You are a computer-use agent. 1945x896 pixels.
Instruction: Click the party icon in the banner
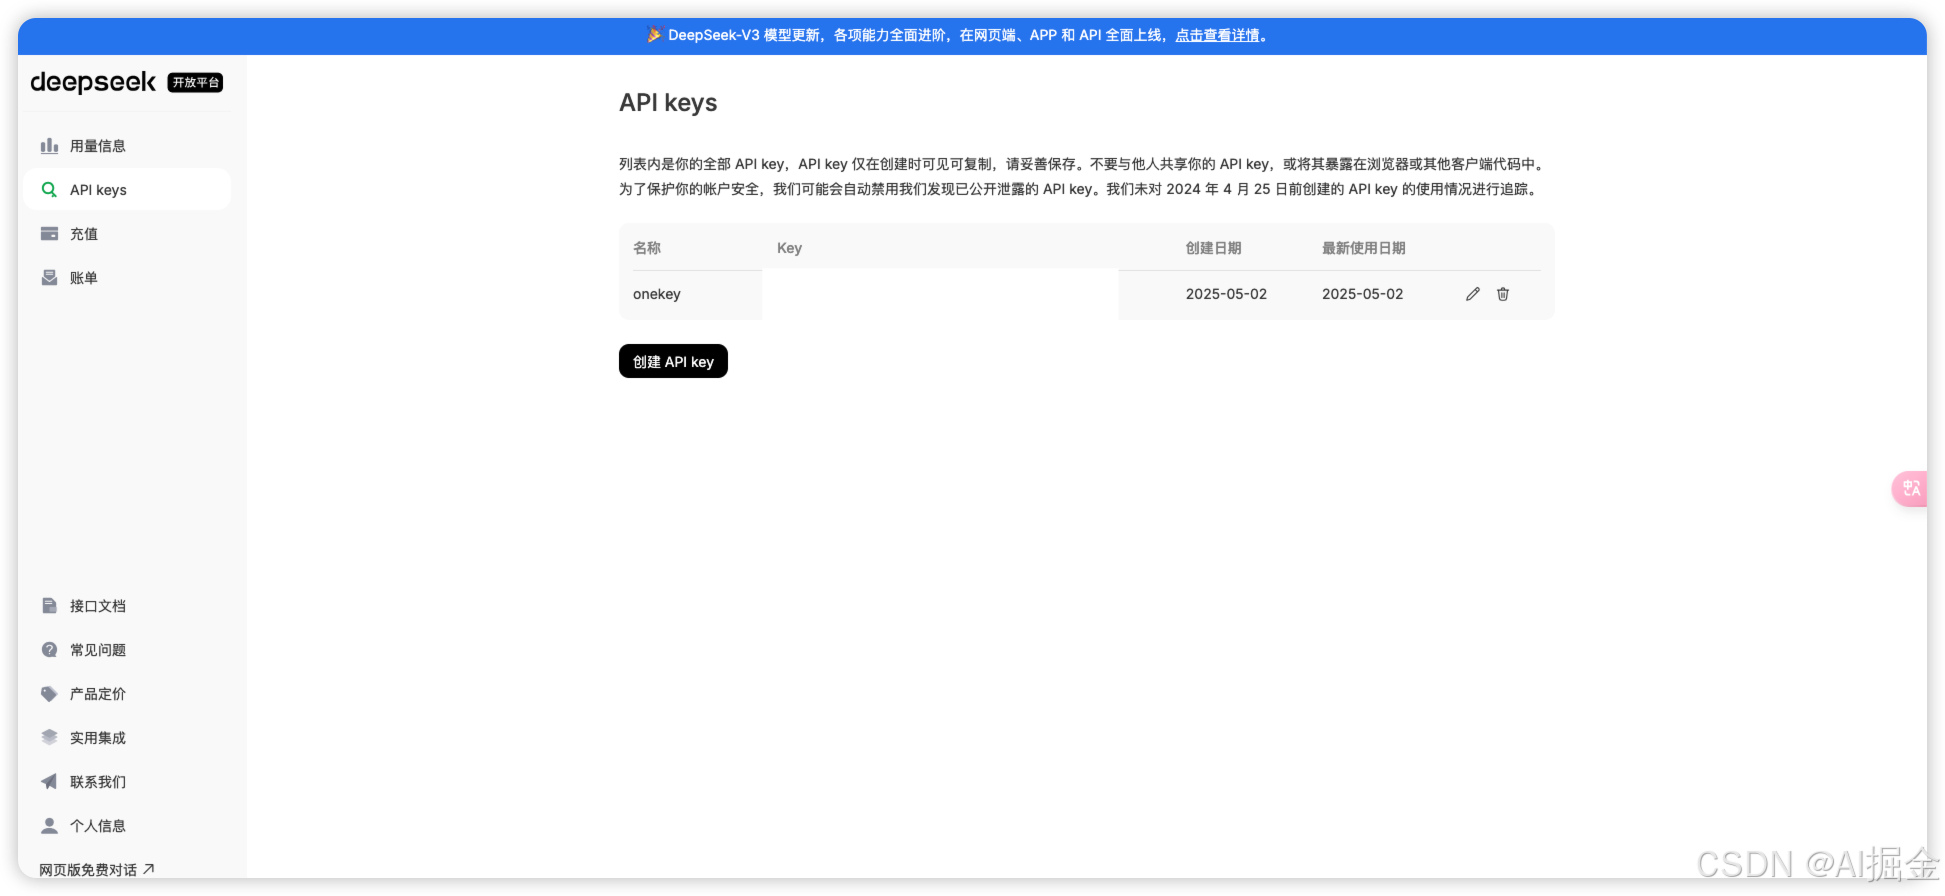coord(654,35)
